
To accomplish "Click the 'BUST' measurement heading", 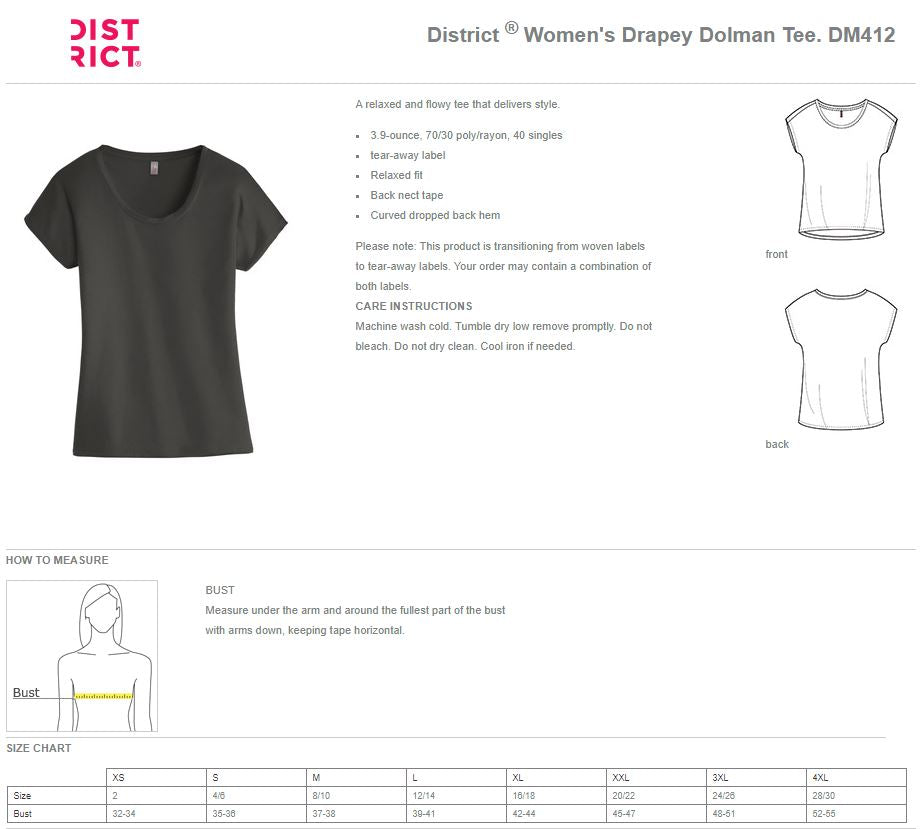I will [220, 590].
